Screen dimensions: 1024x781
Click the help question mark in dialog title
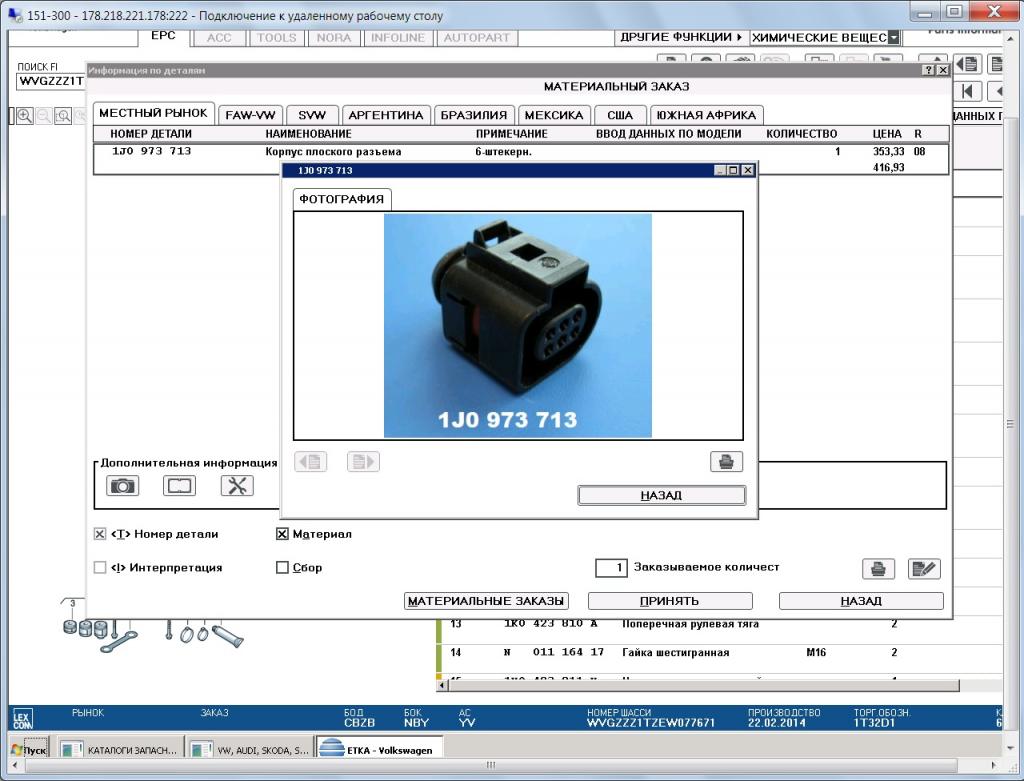click(927, 71)
